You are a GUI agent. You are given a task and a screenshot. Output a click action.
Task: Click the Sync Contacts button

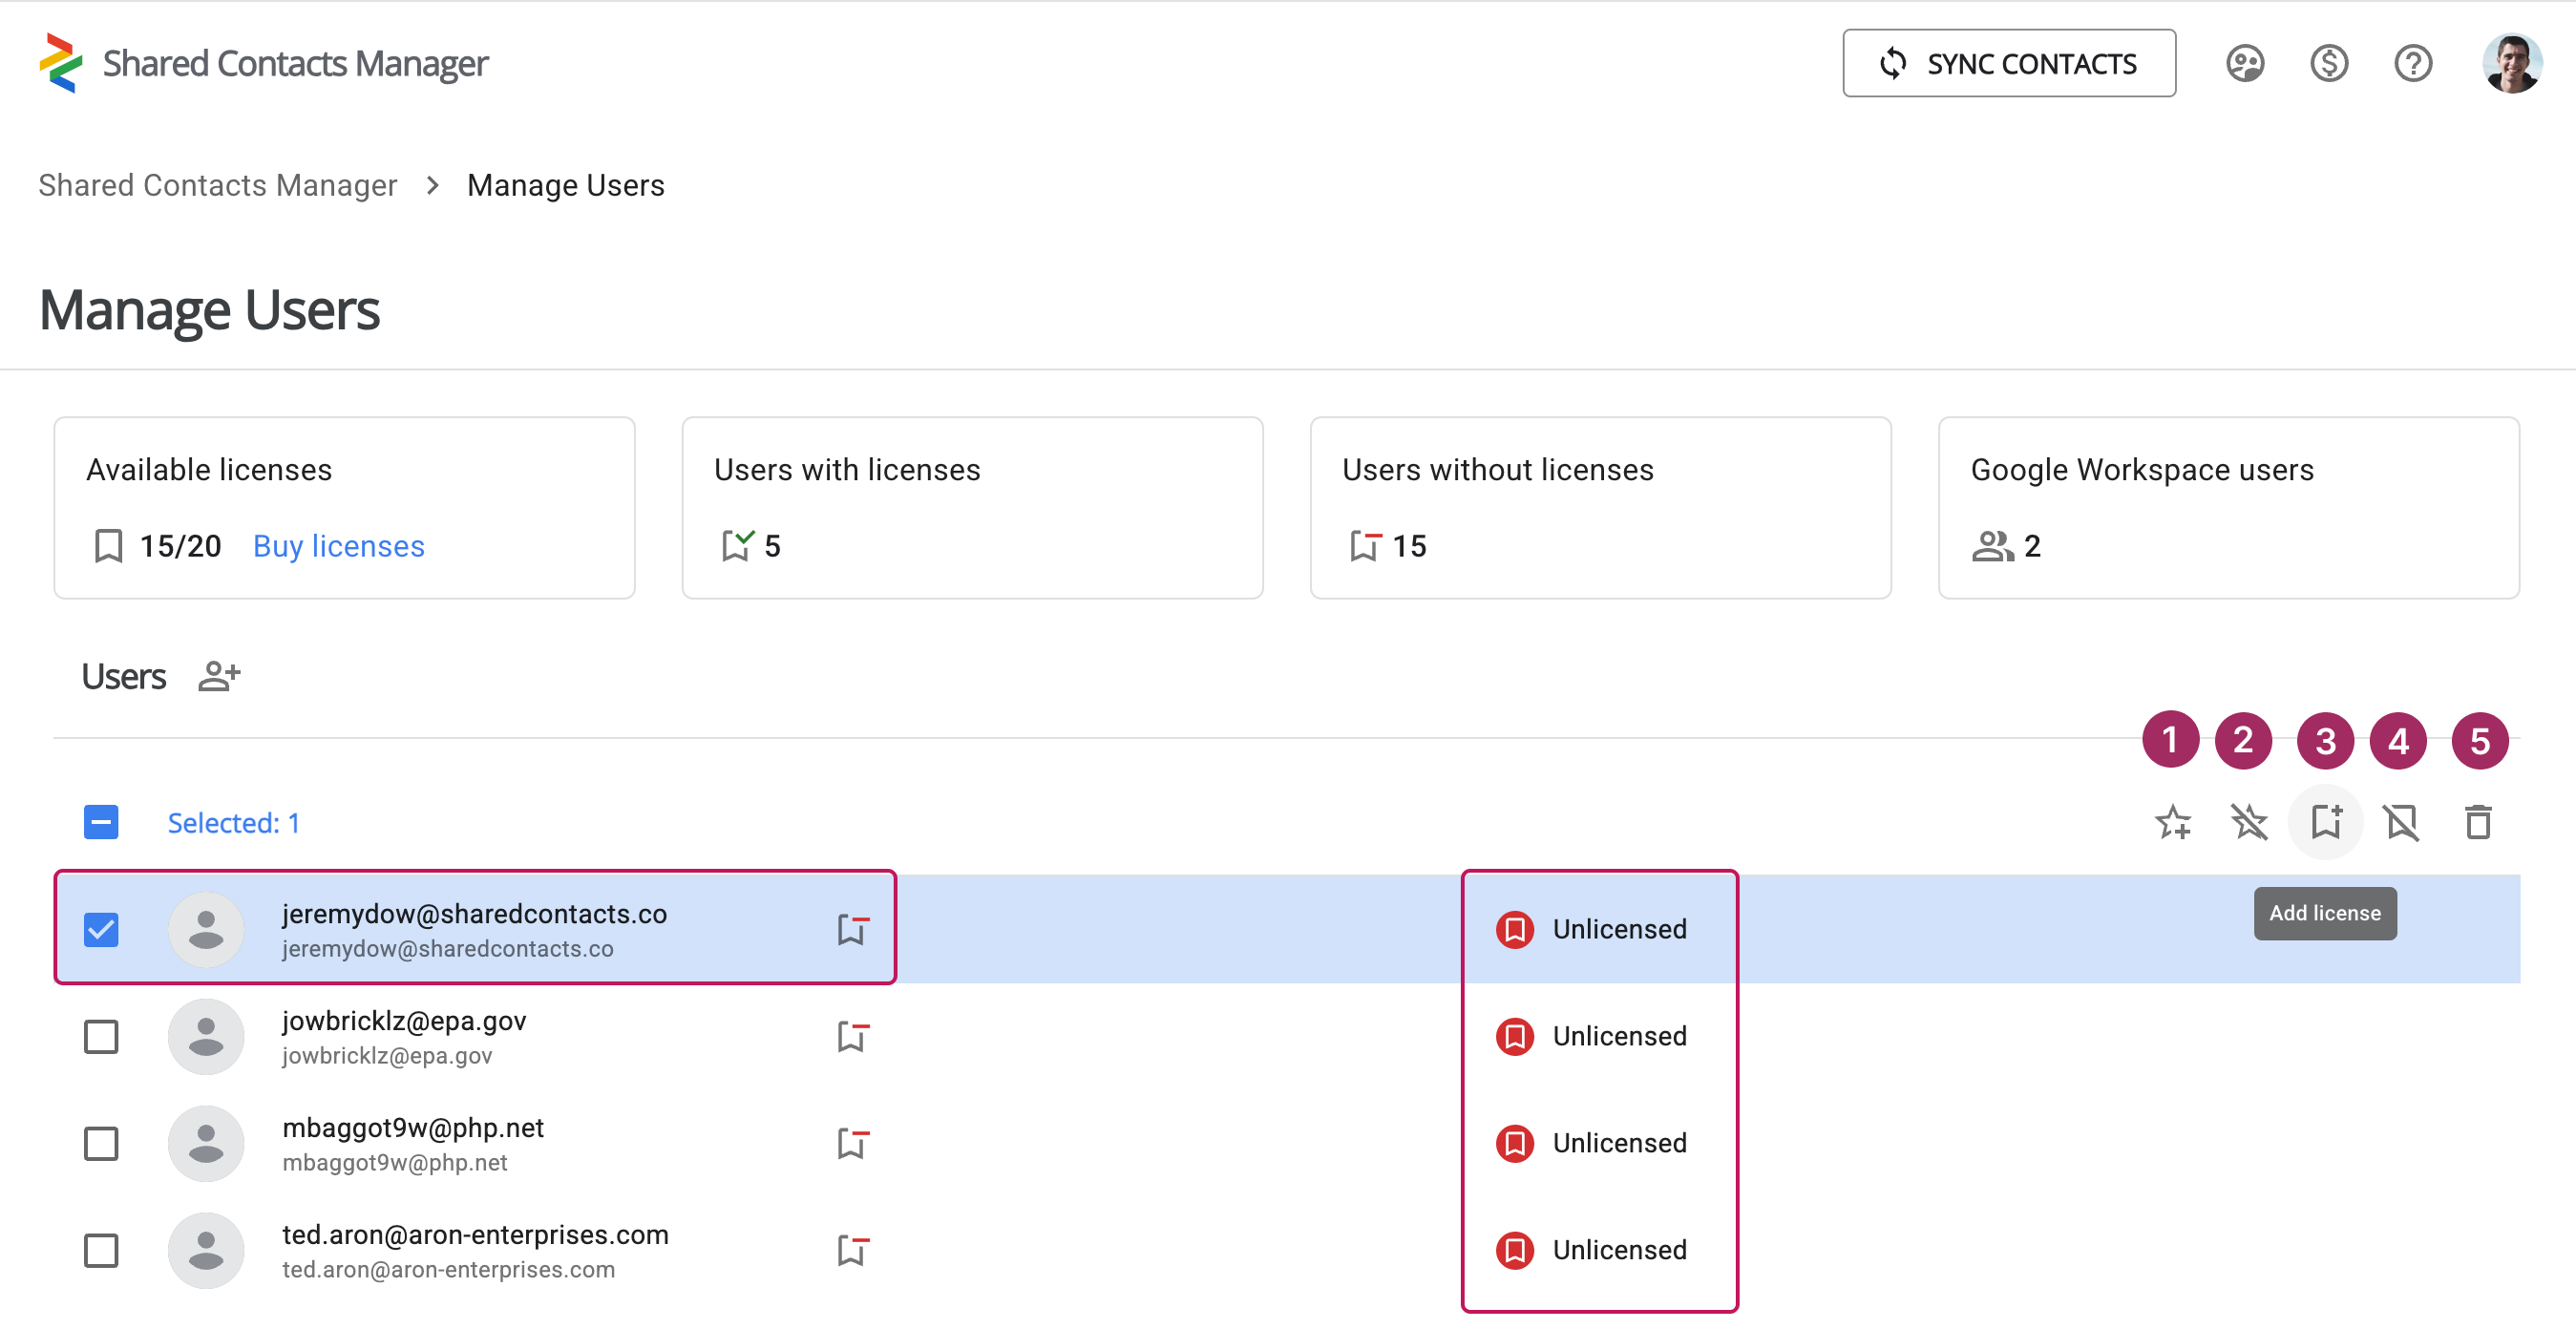[2008, 63]
